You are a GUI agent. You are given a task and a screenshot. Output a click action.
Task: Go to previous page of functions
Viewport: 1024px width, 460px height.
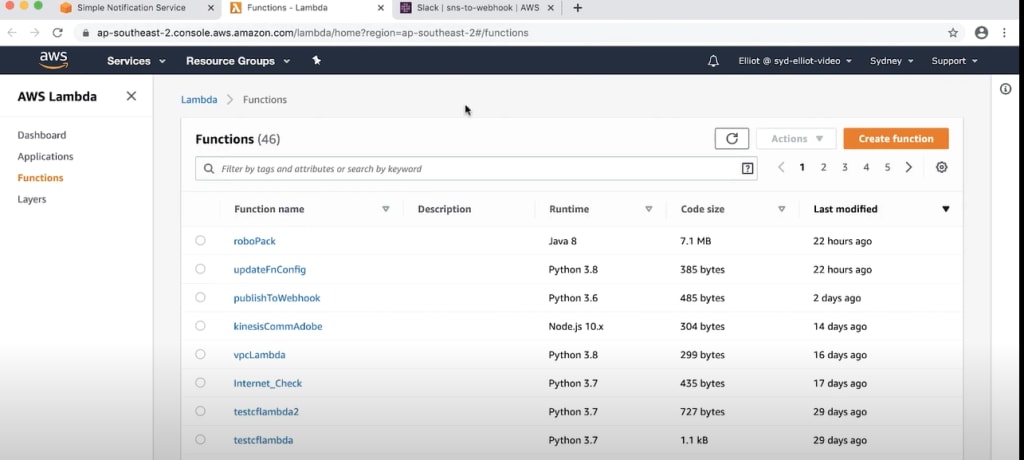pos(781,167)
